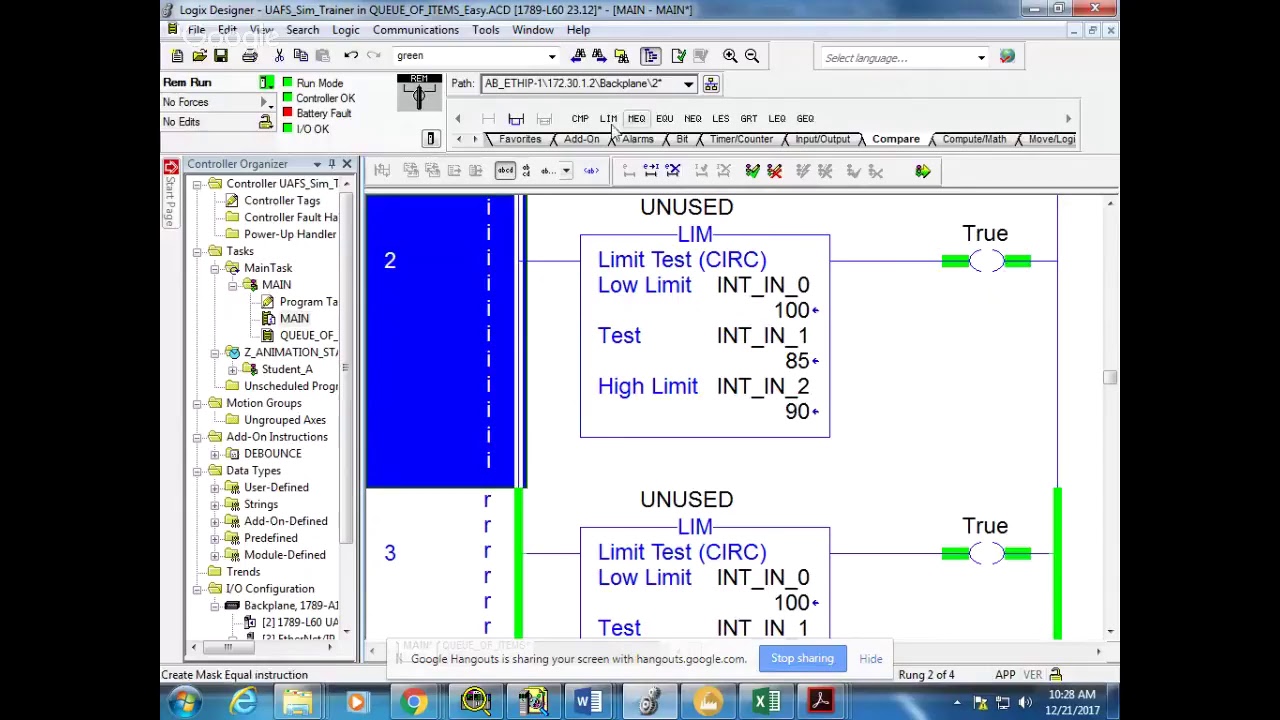
Task: Click the red-X cancel edits icon
Action: pyautogui.click(x=774, y=171)
